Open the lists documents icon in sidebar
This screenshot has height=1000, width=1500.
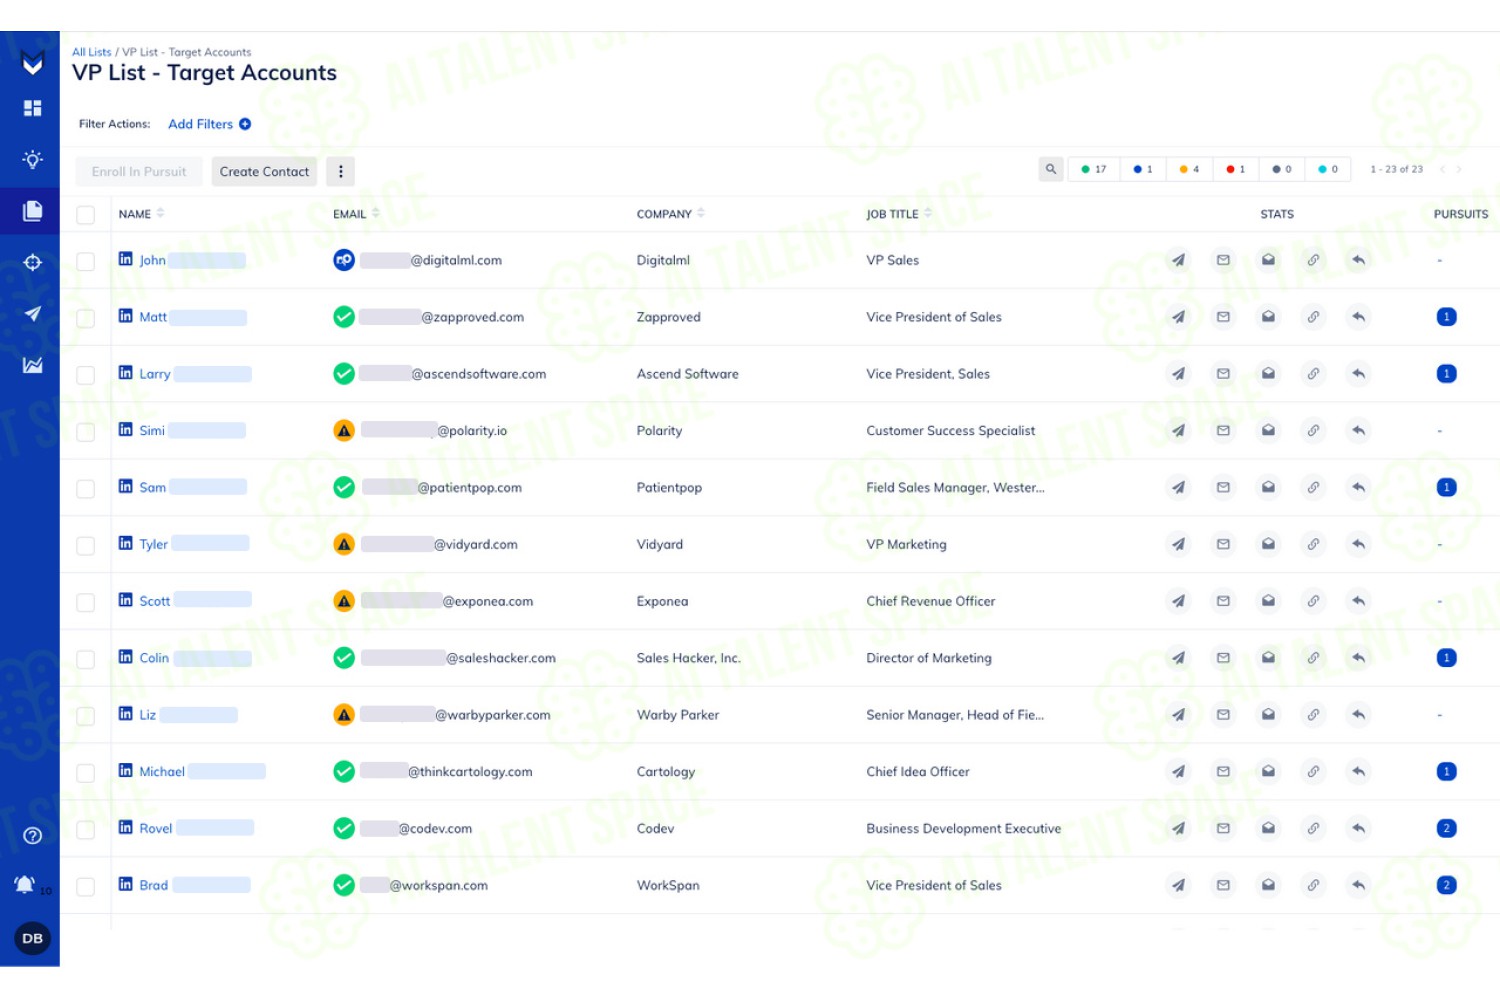pos(32,211)
